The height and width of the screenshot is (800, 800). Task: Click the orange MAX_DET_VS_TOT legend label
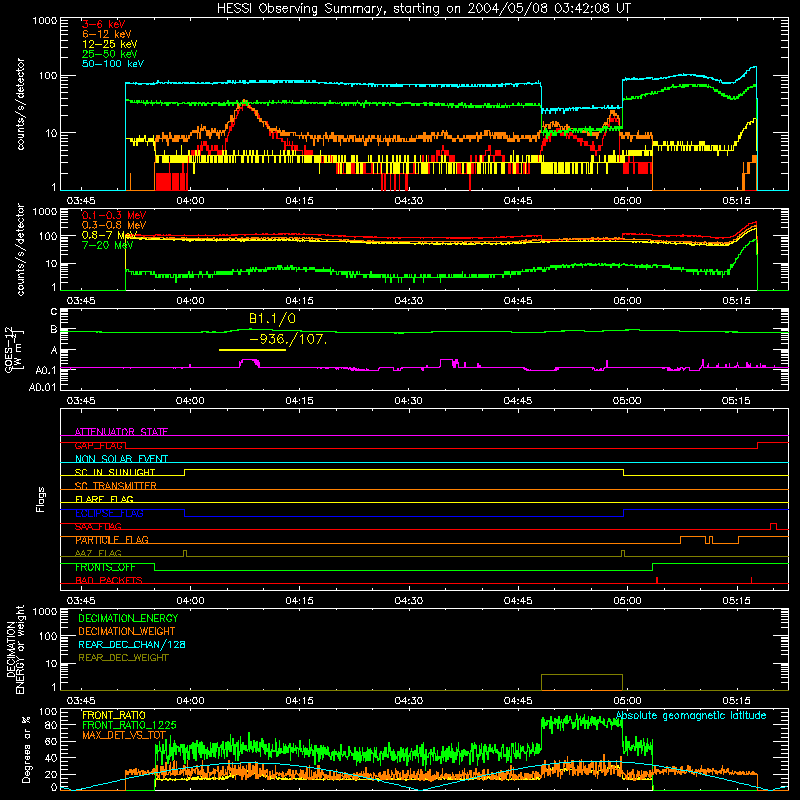pyautogui.click(x=124, y=735)
